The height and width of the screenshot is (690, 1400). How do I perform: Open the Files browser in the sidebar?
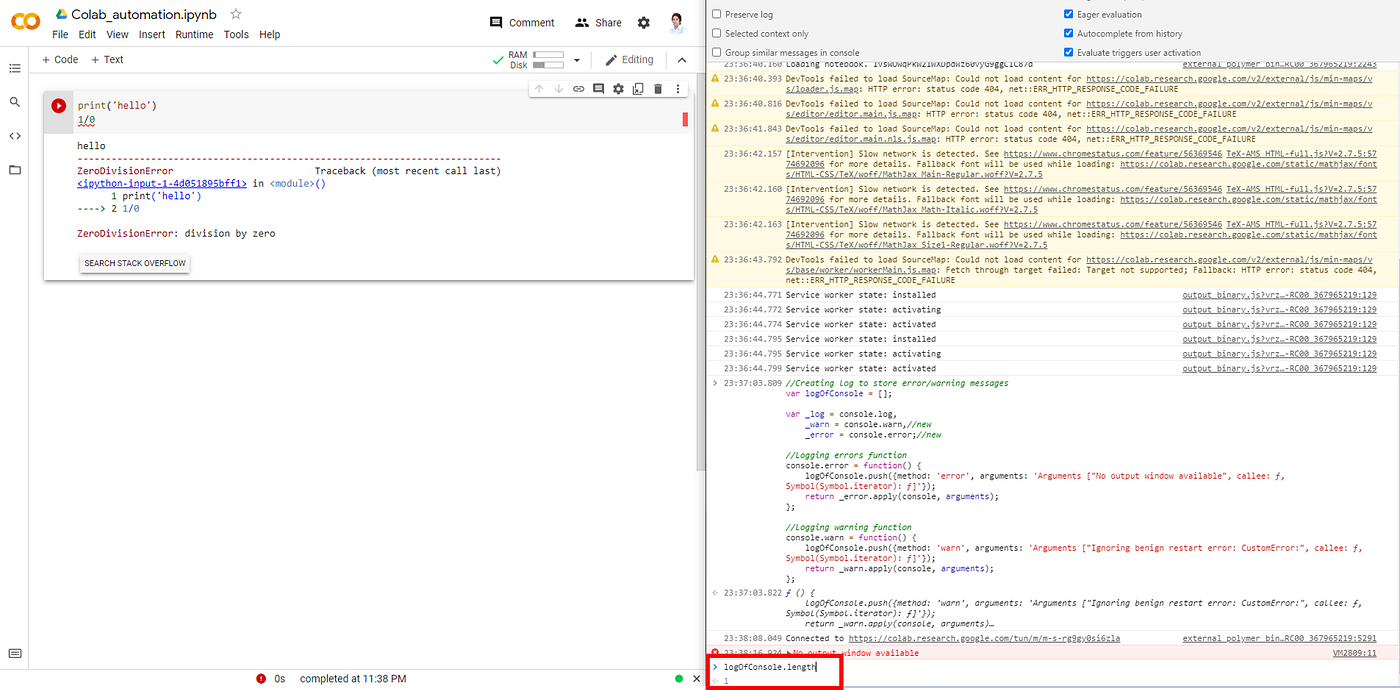15,168
